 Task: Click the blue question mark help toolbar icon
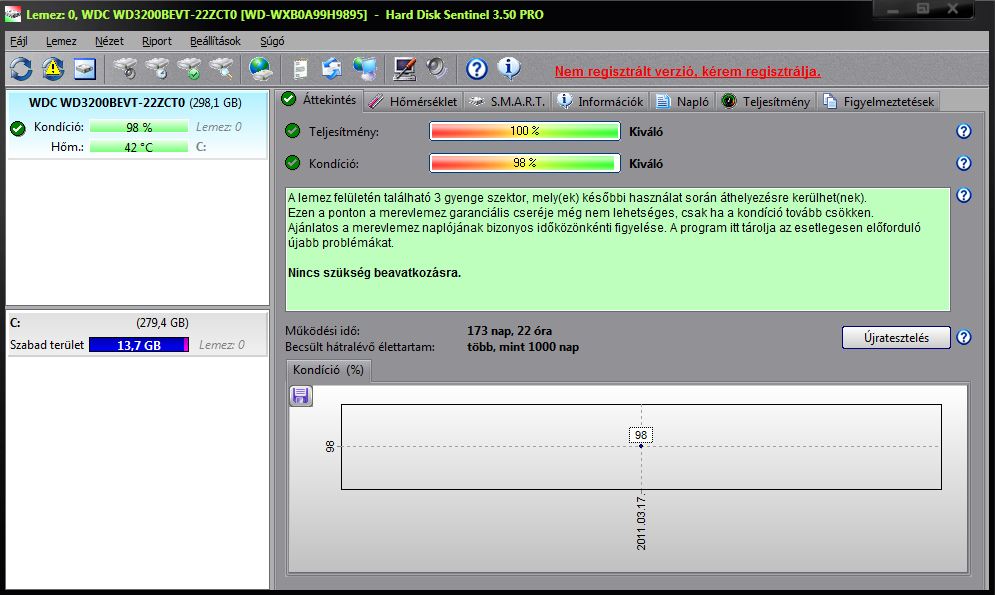click(477, 69)
